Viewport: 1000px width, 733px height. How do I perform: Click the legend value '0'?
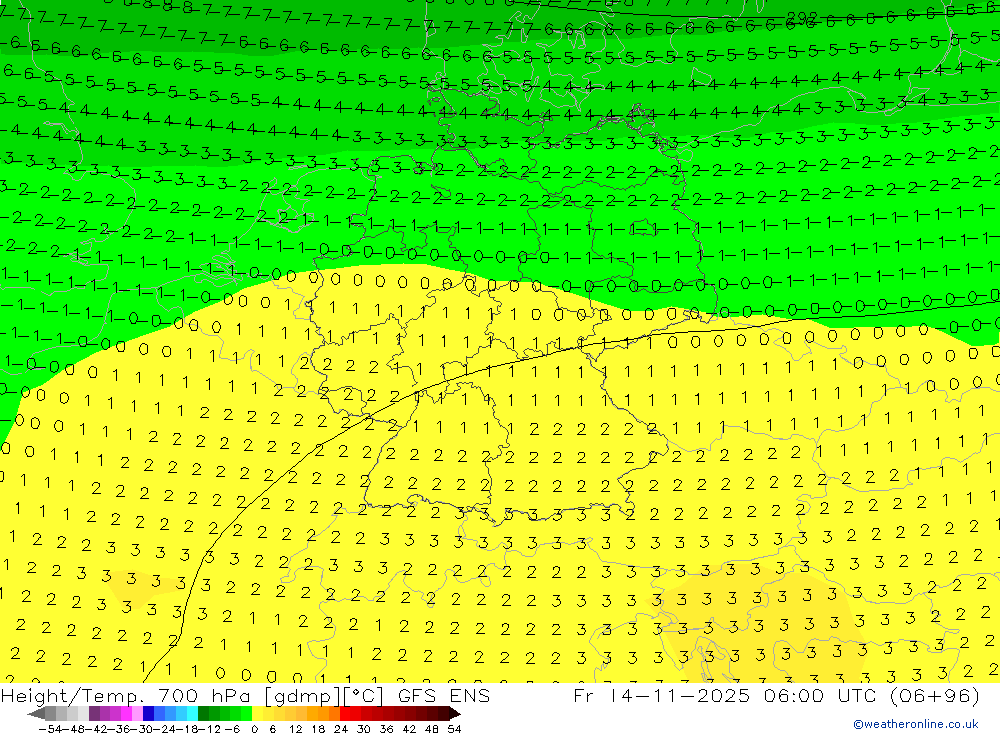[x=254, y=729]
